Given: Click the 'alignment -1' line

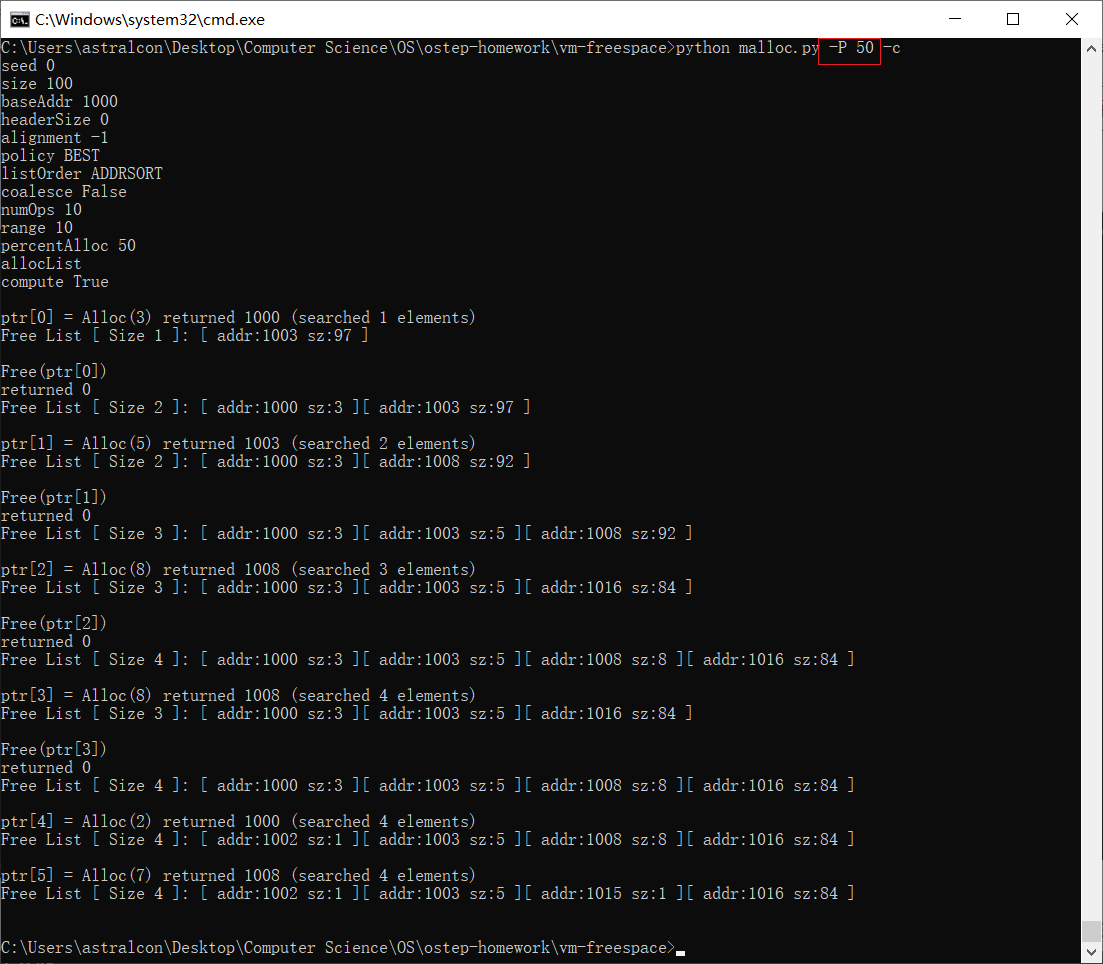Looking at the screenshot, I should [x=55, y=138].
